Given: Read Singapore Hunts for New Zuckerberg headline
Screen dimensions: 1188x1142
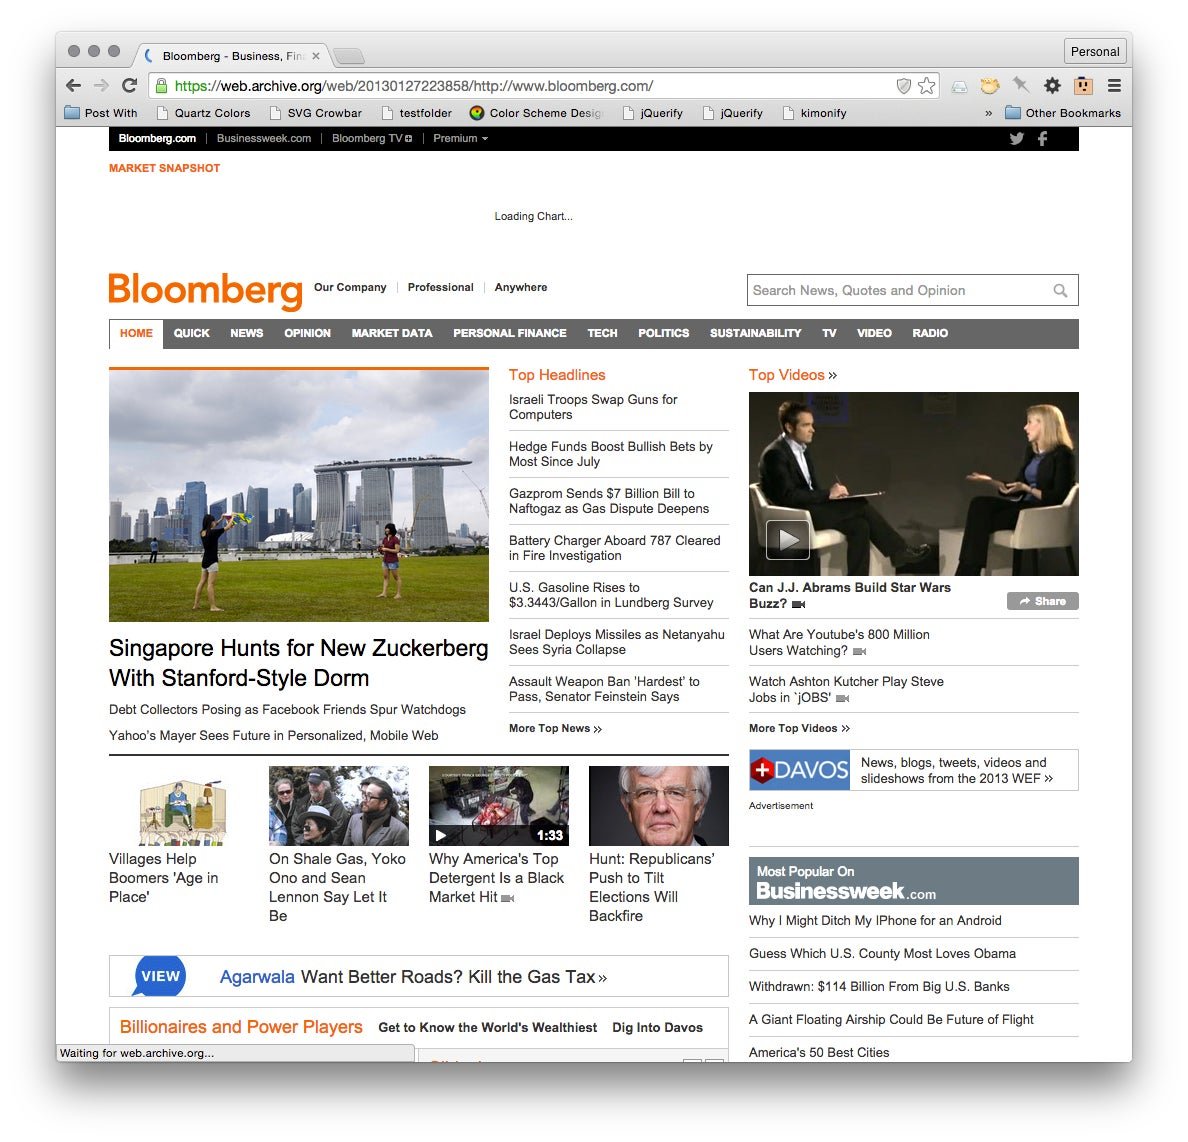Looking at the screenshot, I should click(299, 662).
